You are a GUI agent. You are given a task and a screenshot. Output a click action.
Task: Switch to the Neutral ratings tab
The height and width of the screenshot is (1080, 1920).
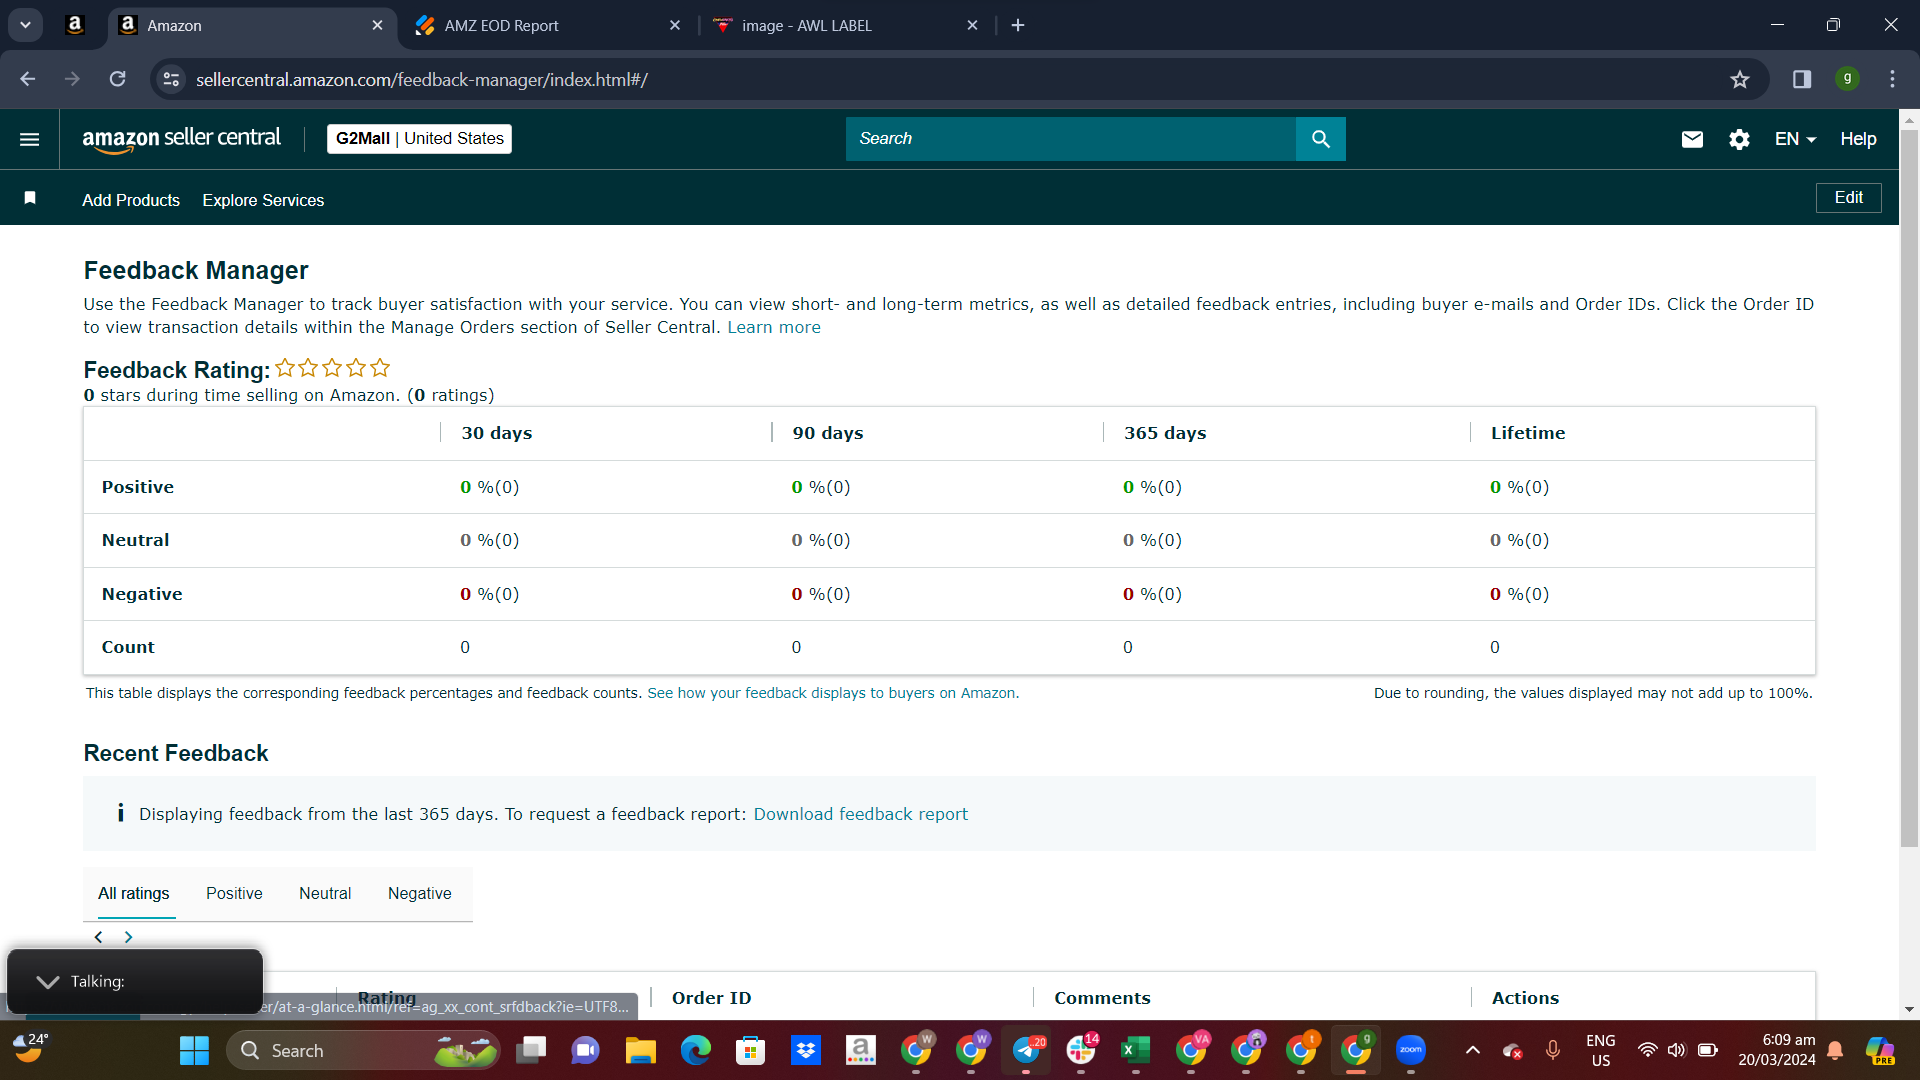[x=325, y=894]
